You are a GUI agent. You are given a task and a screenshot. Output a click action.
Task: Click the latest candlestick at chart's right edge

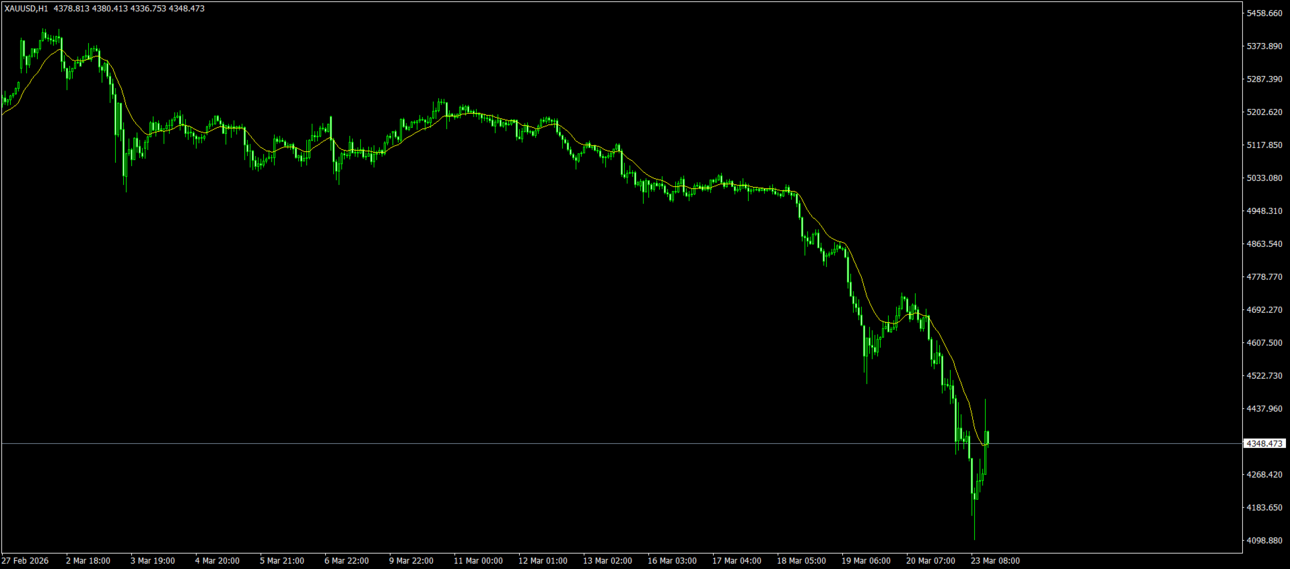(988, 438)
